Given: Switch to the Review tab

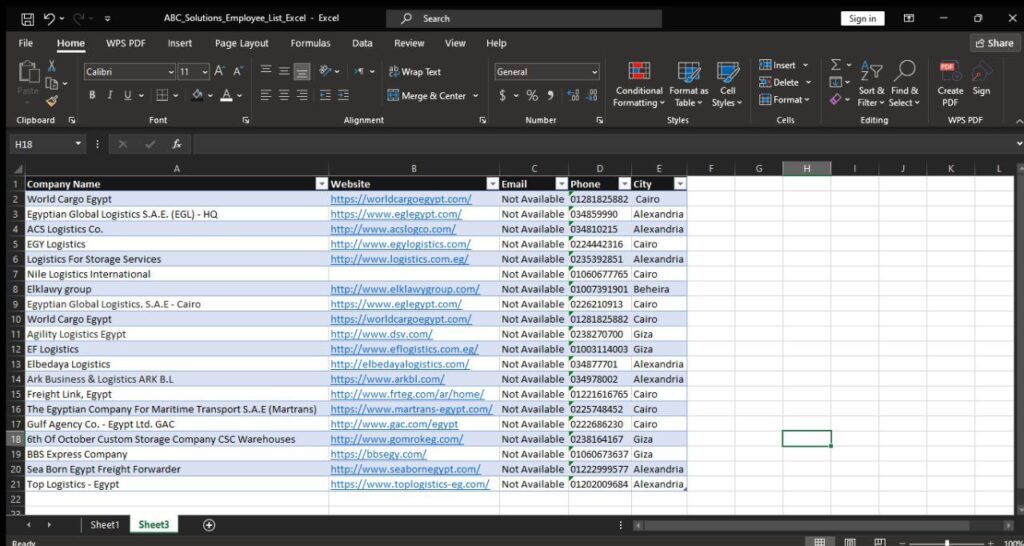Looking at the screenshot, I should 409,43.
